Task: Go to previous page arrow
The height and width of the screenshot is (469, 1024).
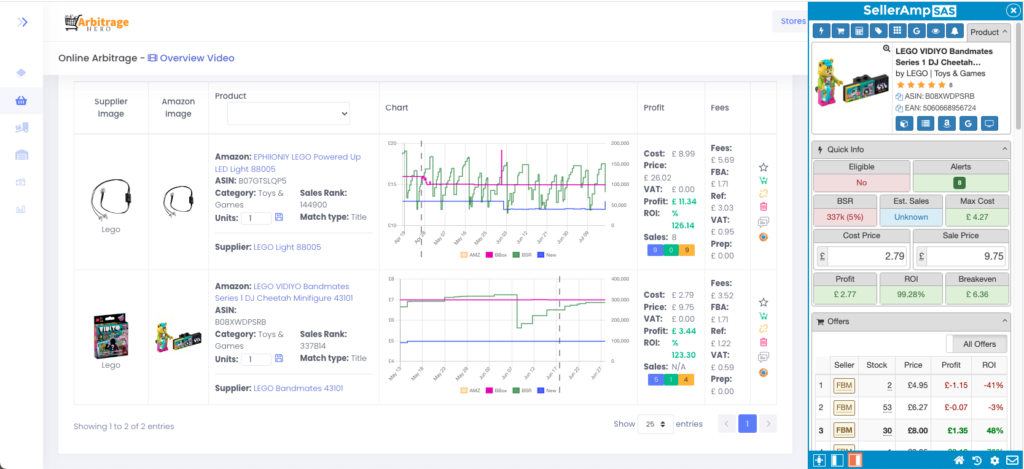Action: click(x=728, y=424)
